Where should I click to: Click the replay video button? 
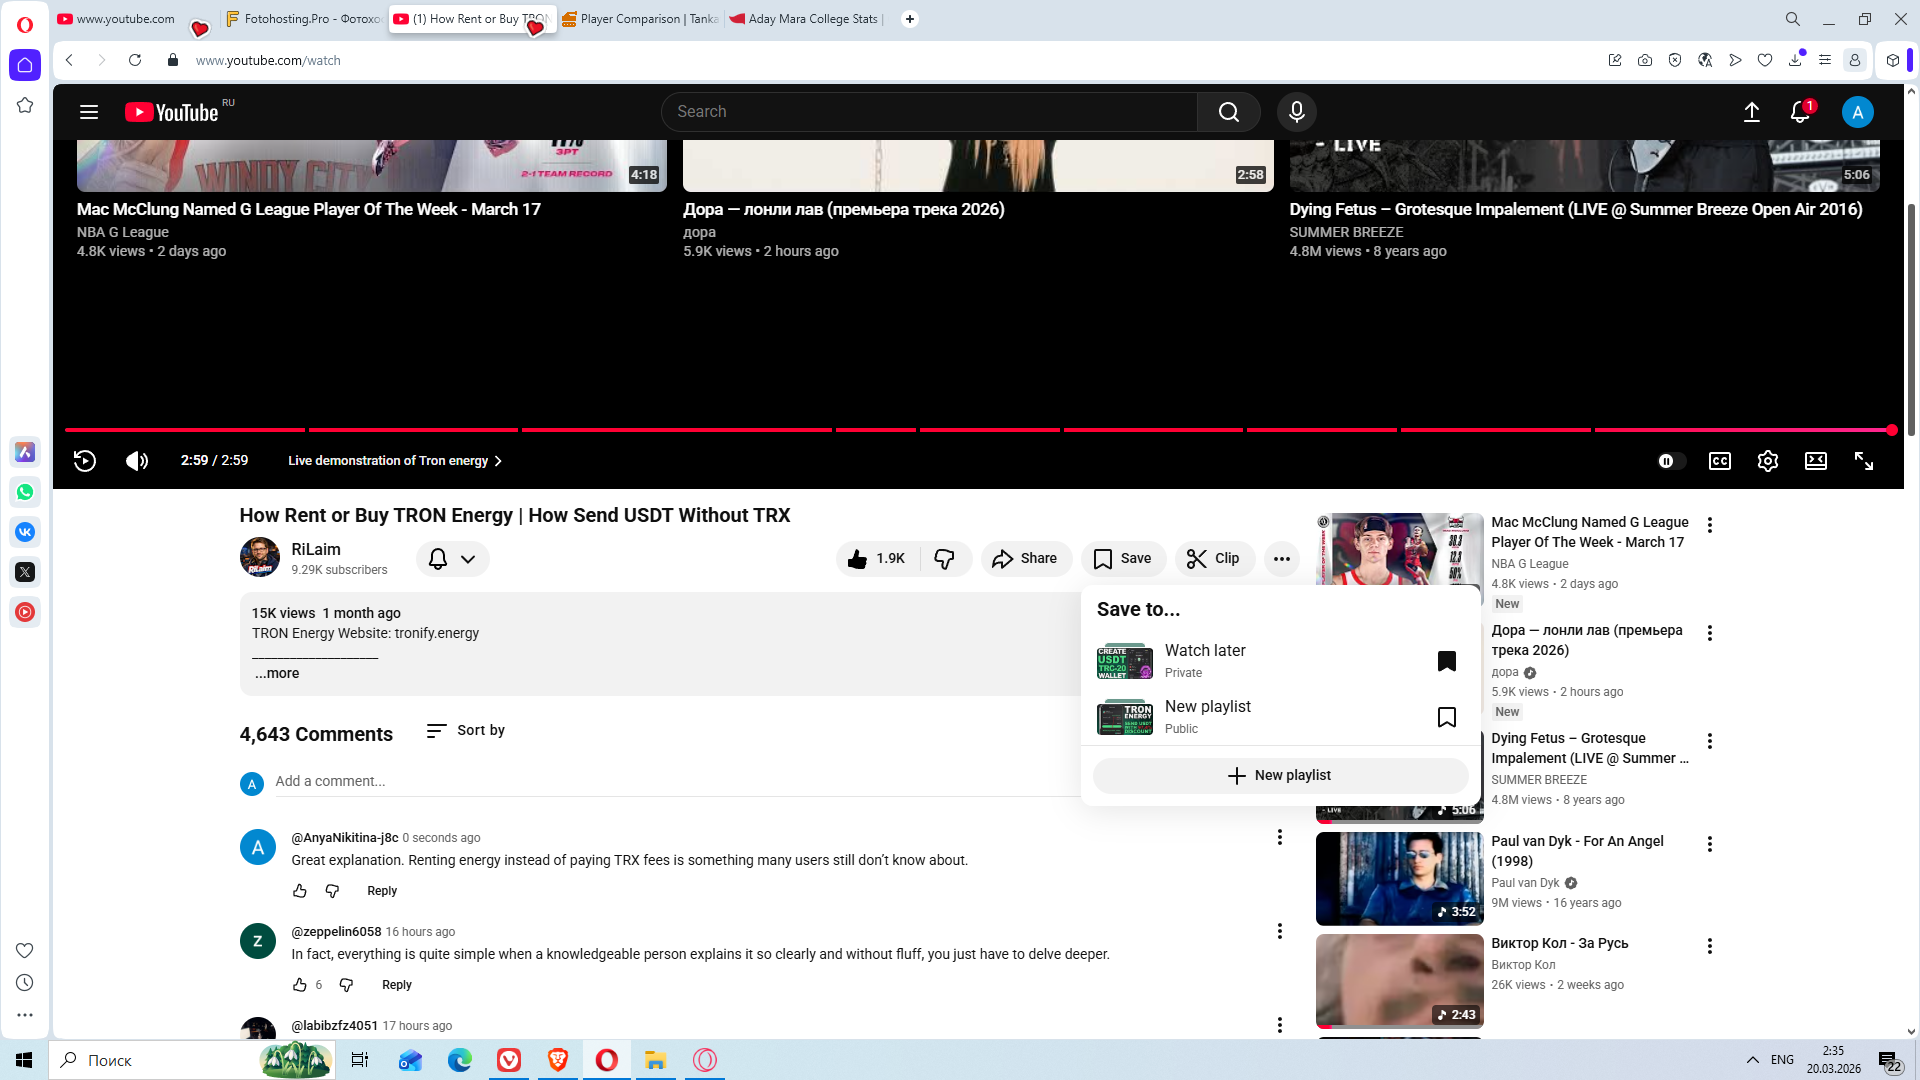pyautogui.click(x=85, y=461)
